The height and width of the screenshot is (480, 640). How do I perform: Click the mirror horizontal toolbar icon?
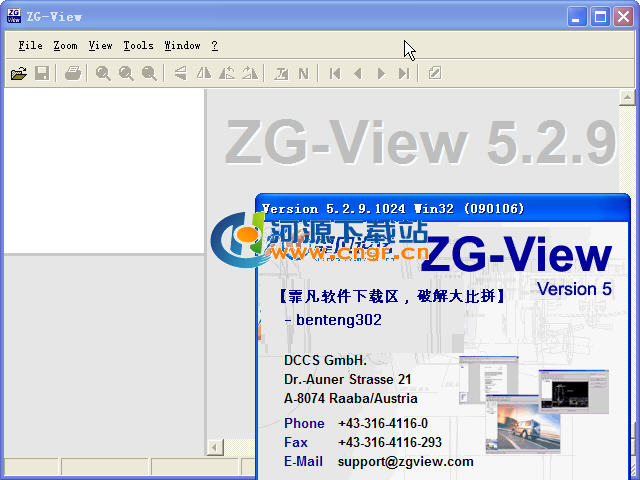[204, 73]
